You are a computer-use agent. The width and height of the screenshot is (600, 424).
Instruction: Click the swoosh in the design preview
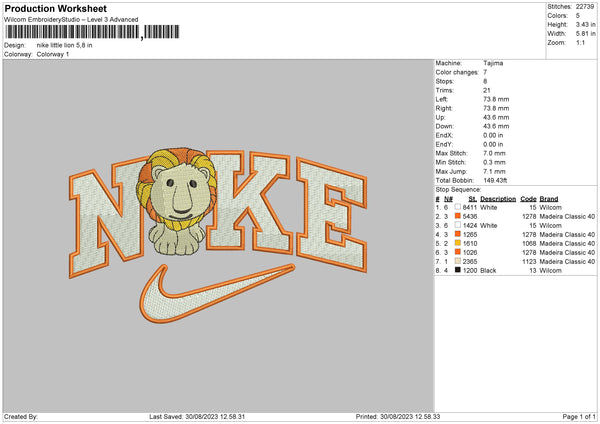217,293
